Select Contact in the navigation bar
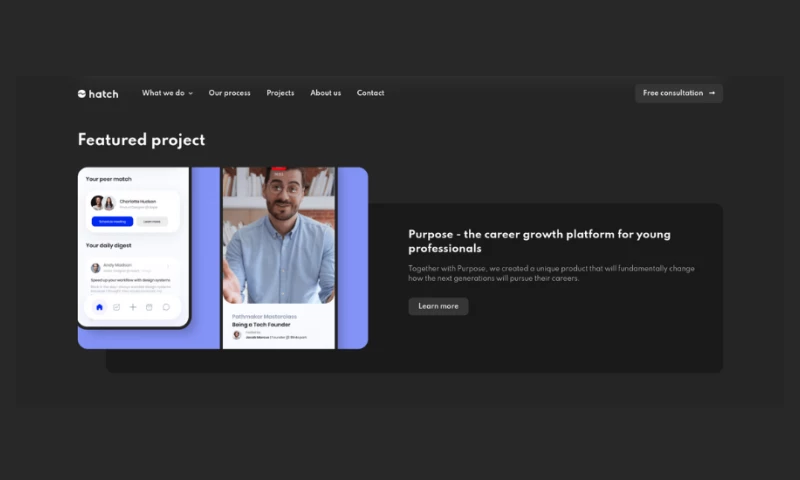800x480 pixels. pyautogui.click(x=370, y=93)
